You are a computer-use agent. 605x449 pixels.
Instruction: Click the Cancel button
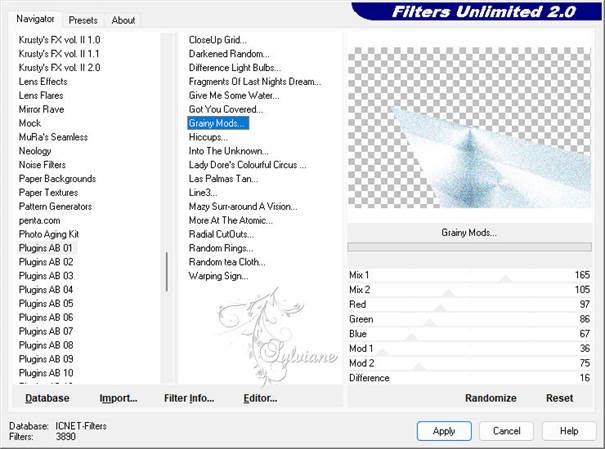point(506,431)
